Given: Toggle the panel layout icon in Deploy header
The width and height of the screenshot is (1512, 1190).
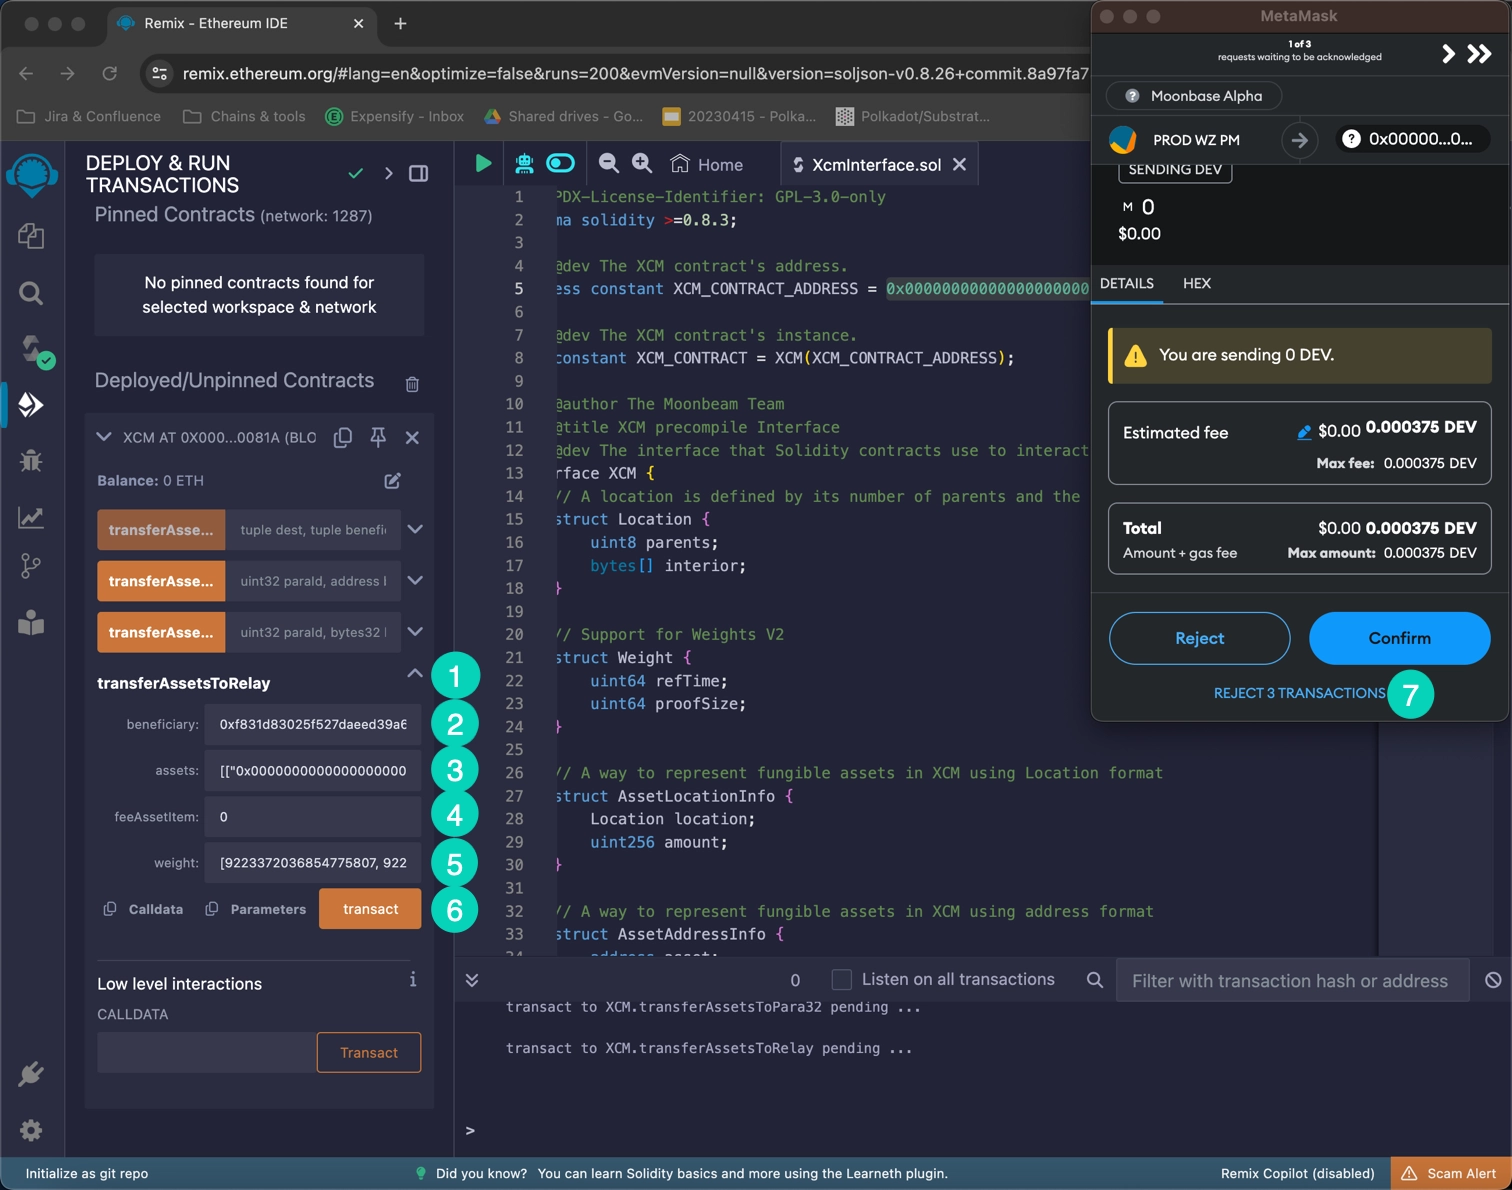Looking at the screenshot, I should [x=419, y=174].
